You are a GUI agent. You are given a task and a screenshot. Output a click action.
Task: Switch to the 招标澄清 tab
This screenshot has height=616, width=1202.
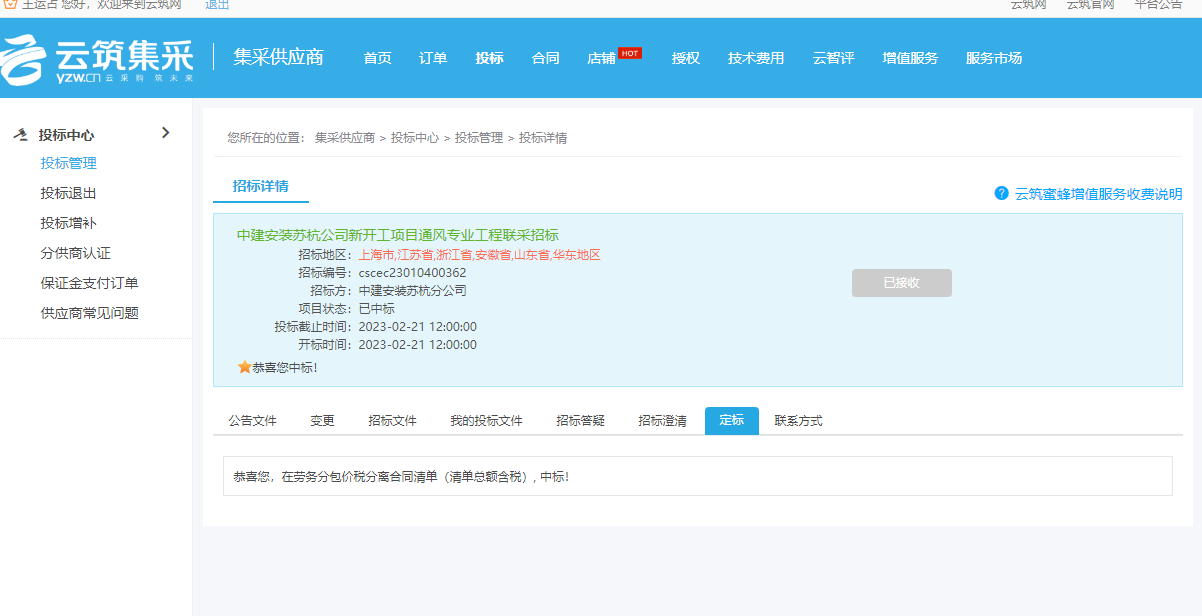[662, 421]
